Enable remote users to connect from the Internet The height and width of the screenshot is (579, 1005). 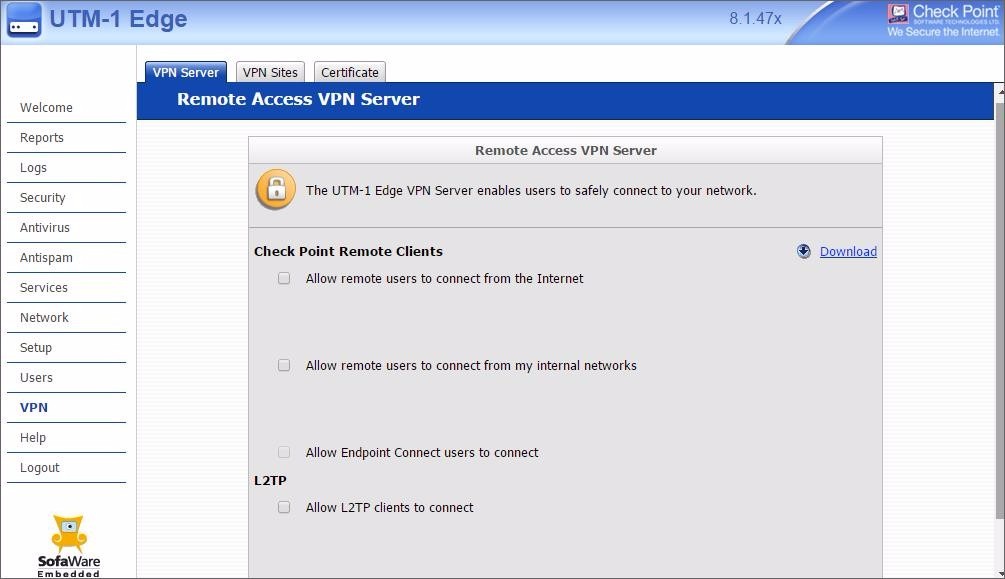pyautogui.click(x=284, y=278)
